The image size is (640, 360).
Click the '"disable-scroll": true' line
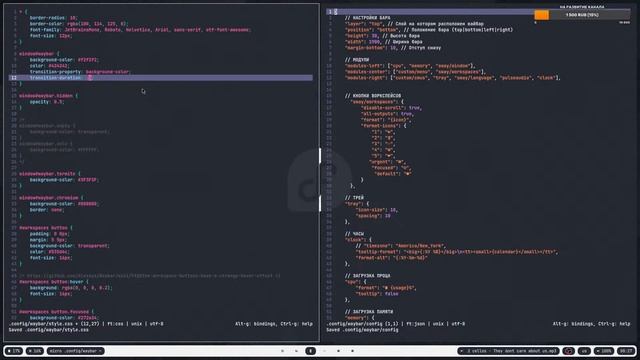(391, 108)
